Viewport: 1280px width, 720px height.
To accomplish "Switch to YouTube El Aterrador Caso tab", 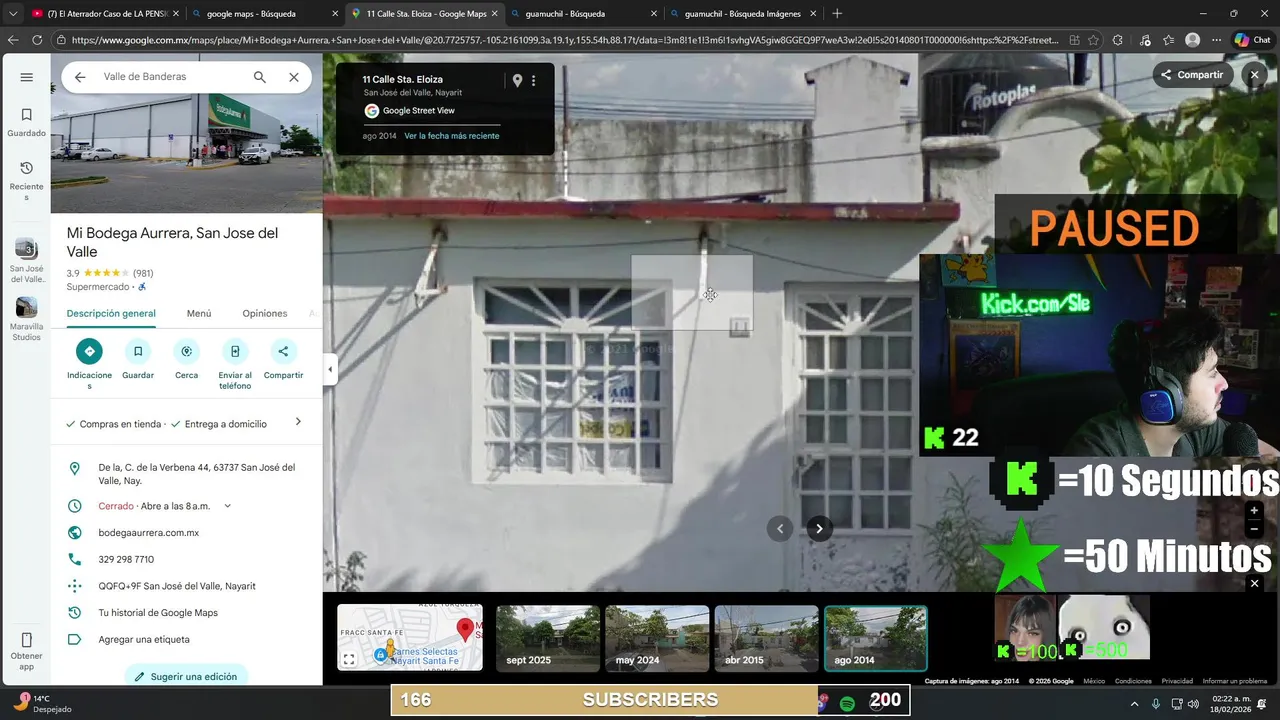I will tap(105, 14).
